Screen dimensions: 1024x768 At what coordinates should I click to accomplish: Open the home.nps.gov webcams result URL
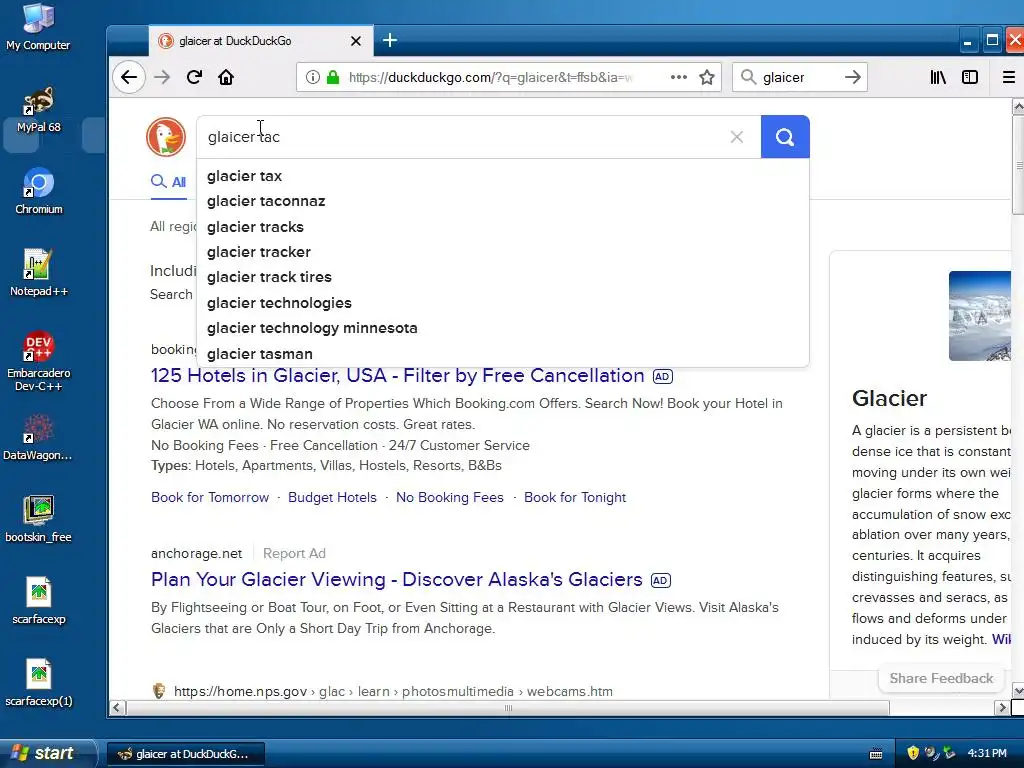393,691
